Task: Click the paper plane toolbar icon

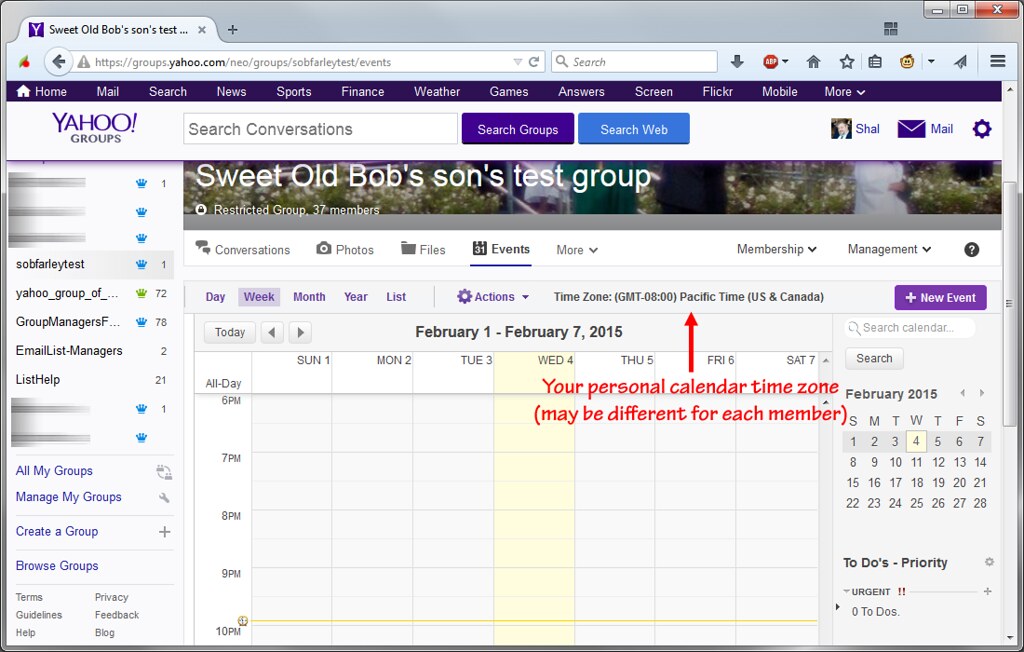Action: pos(960,61)
